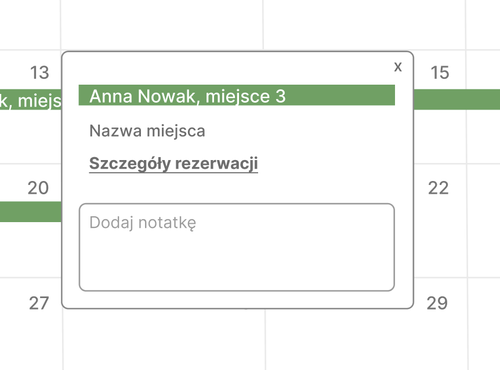This screenshot has width=500, height=370.
Task: Click the calendar cell area directly below the popup's left half
Action: 164,340
